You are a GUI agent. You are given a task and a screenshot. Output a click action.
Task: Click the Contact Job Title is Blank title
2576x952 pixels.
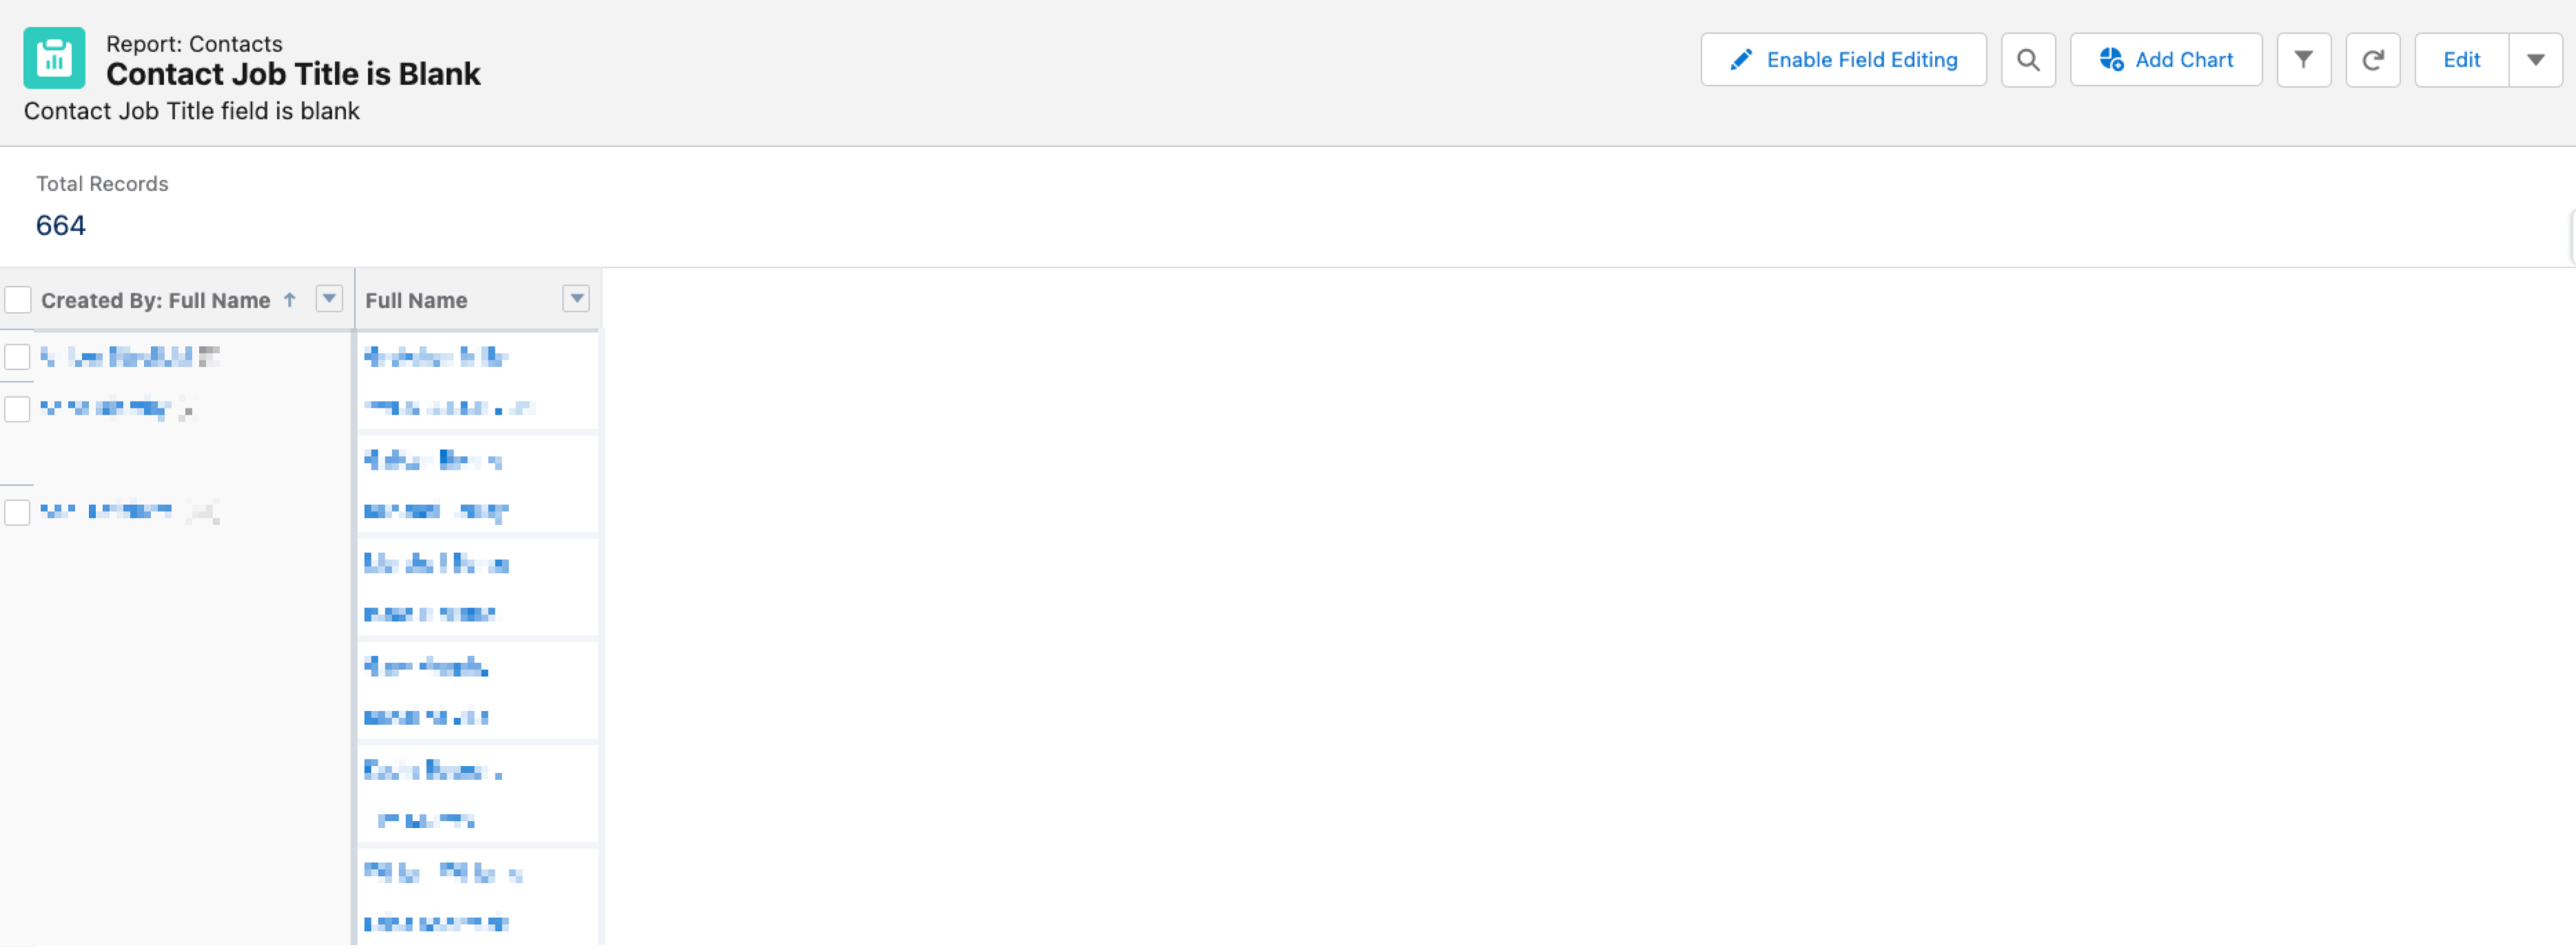[x=296, y=72]
